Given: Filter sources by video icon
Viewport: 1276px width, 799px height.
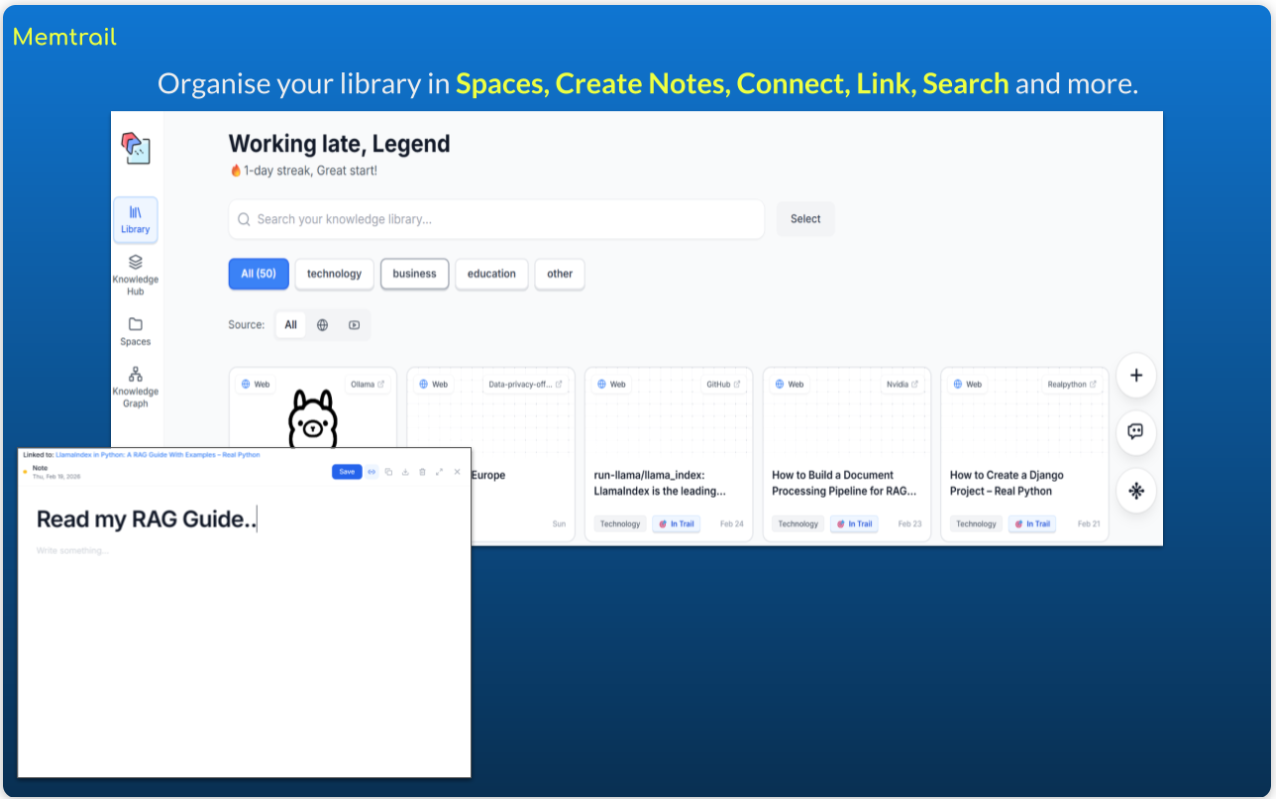Looking at the screenshot, I should point(354,325).
